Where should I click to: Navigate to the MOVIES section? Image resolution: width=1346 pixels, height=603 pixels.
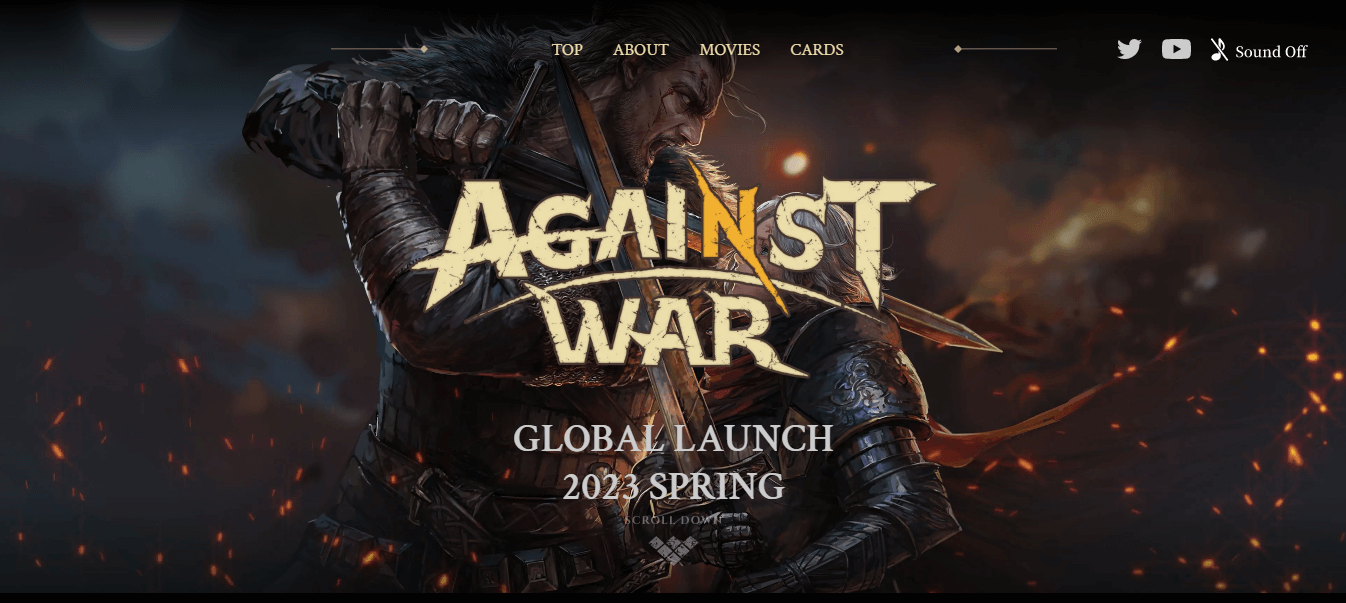730,50
